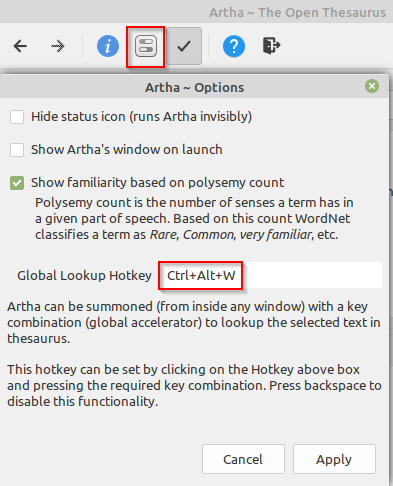Cancel the options changes
The image size is (393, 486).
[243, 459]
